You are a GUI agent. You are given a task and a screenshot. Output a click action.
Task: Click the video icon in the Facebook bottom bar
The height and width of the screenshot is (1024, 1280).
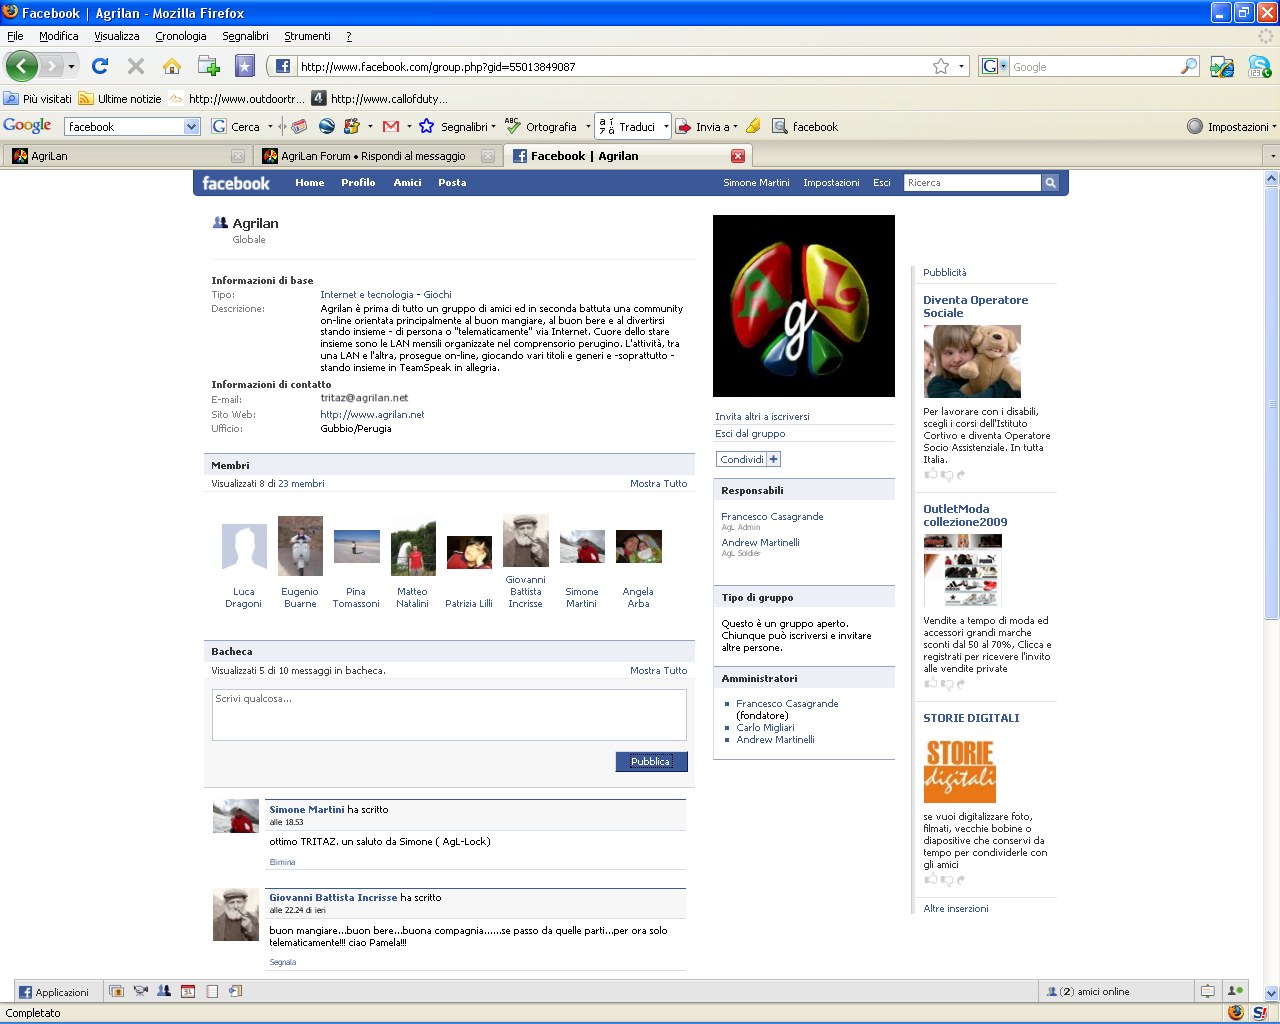tap(140, 991)
